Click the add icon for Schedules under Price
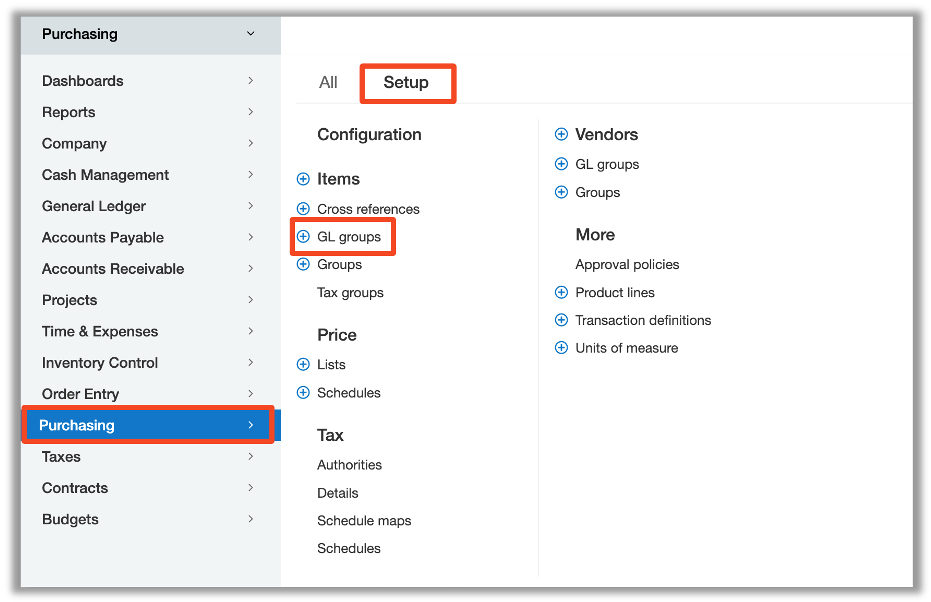 click(x=302, y=392)
